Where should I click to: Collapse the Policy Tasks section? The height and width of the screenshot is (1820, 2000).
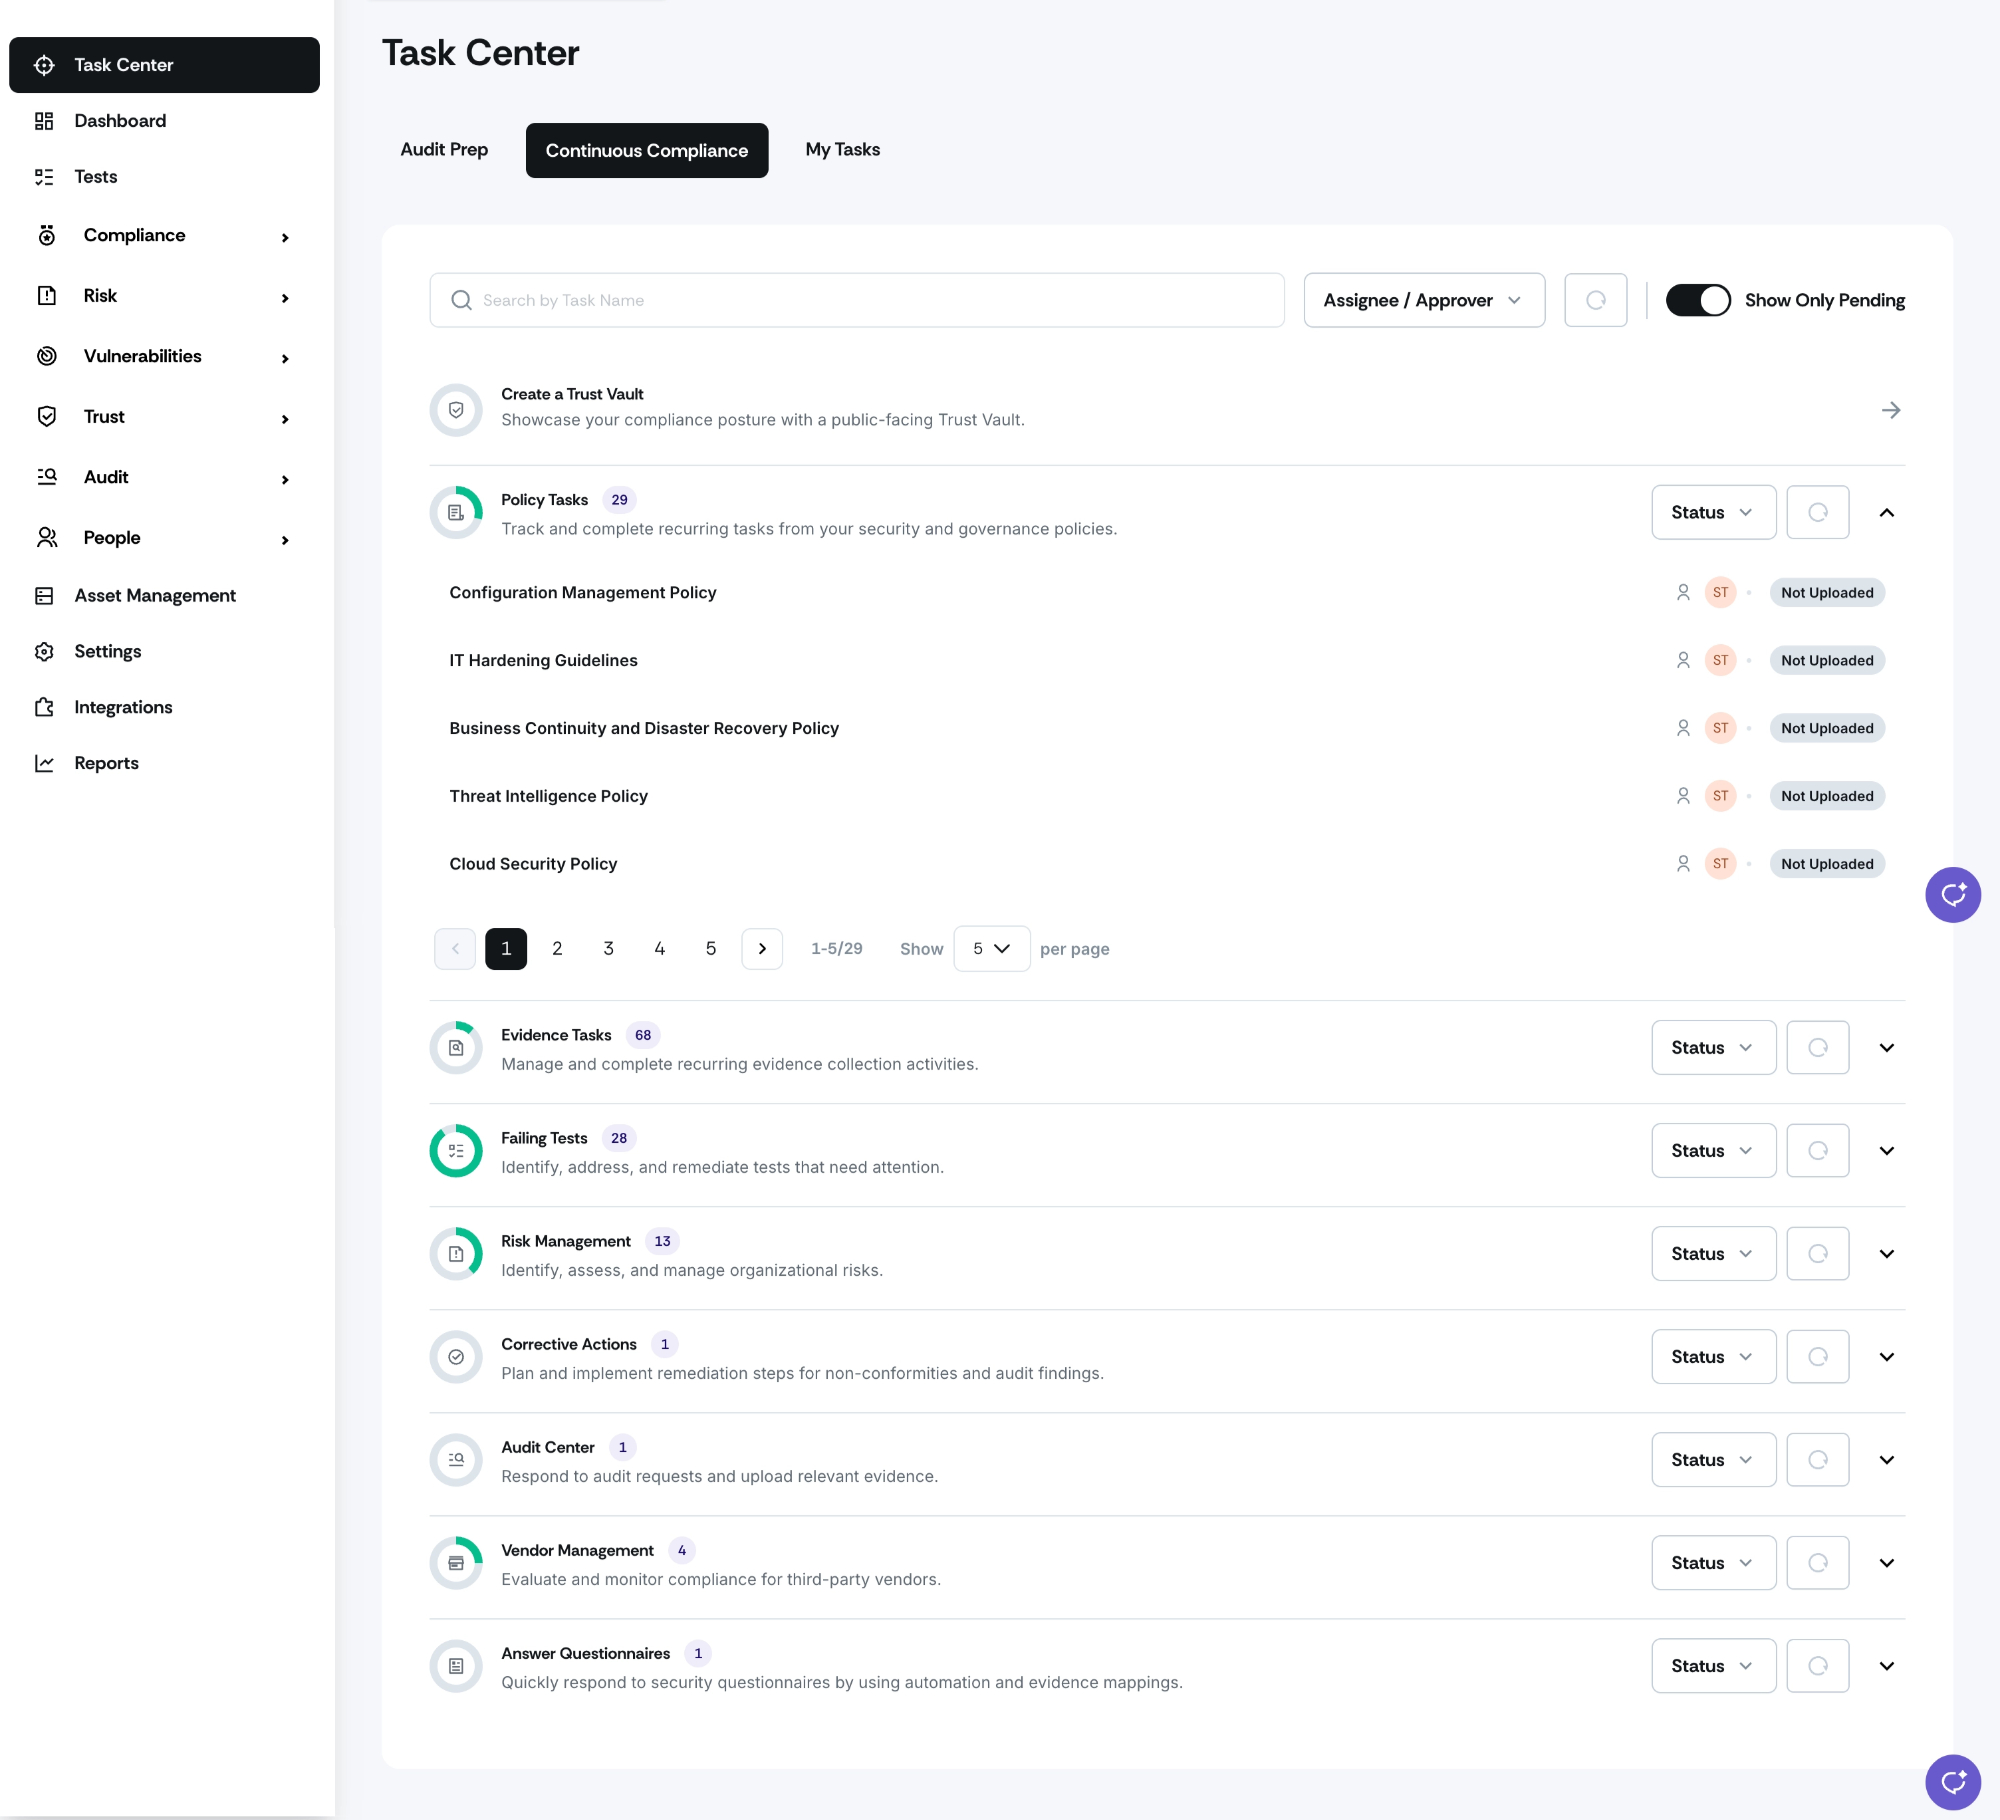1886,513
